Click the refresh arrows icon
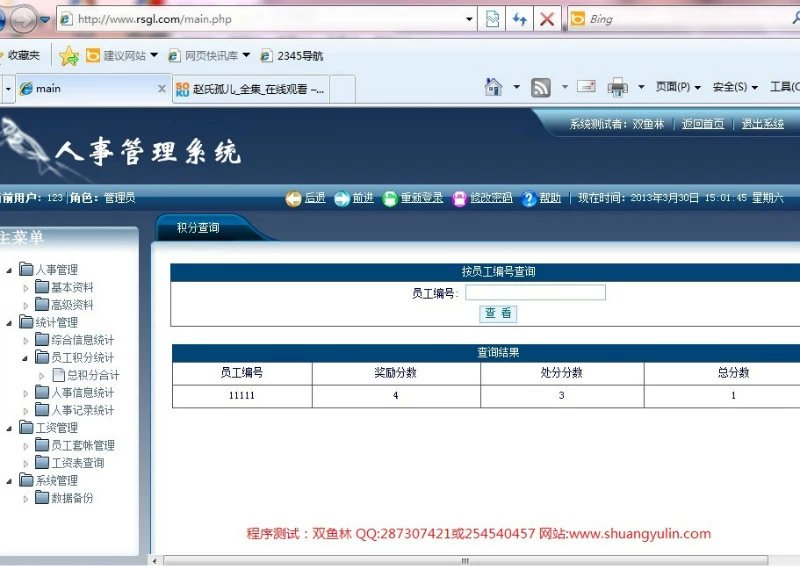This screenshot has height=566, width=800. pos(519,19)
